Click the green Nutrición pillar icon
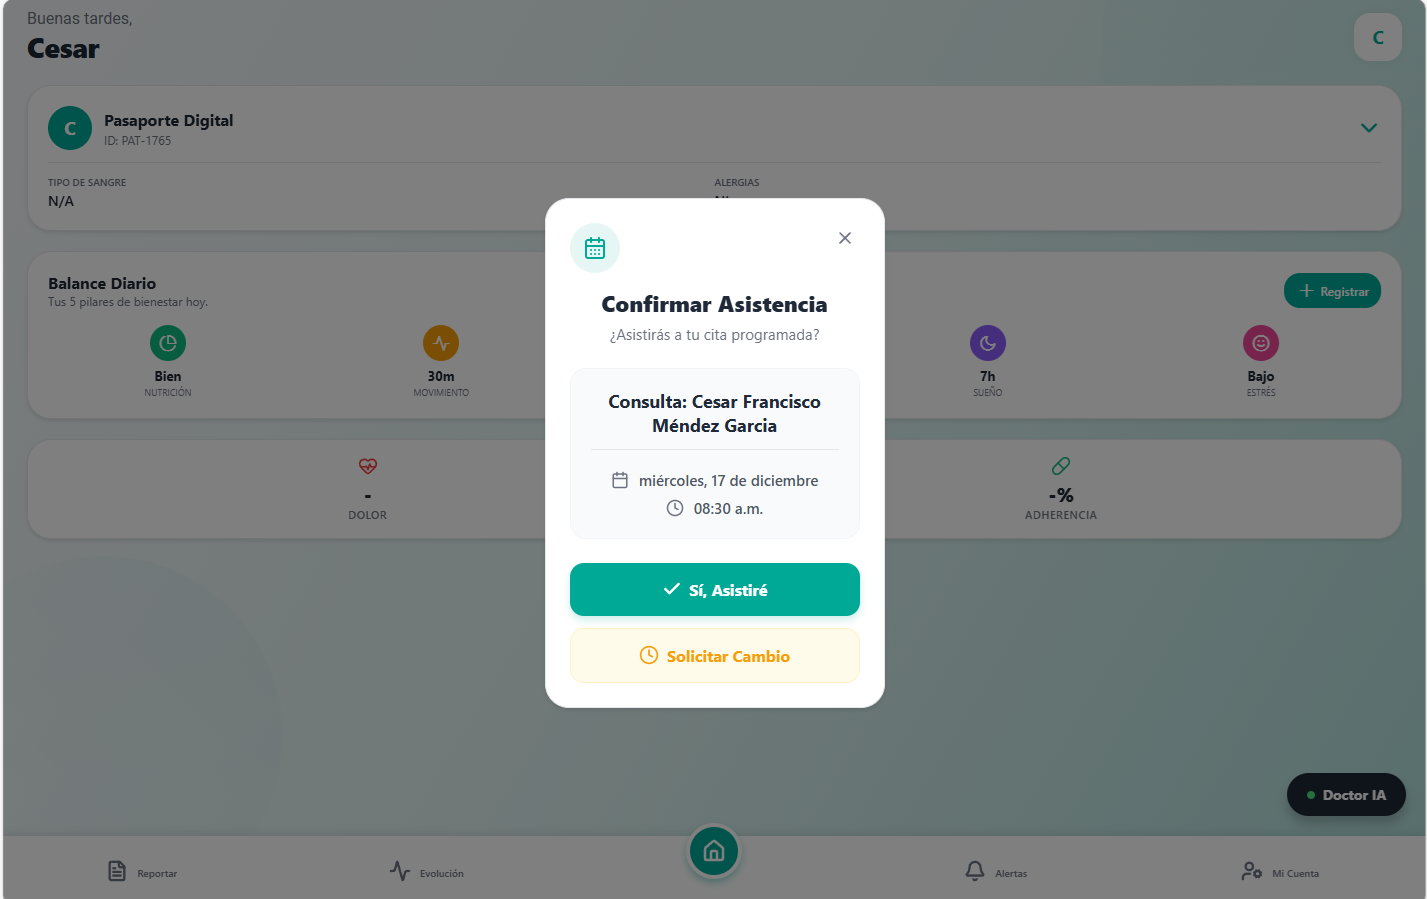1427x899 pixels. 168,343
